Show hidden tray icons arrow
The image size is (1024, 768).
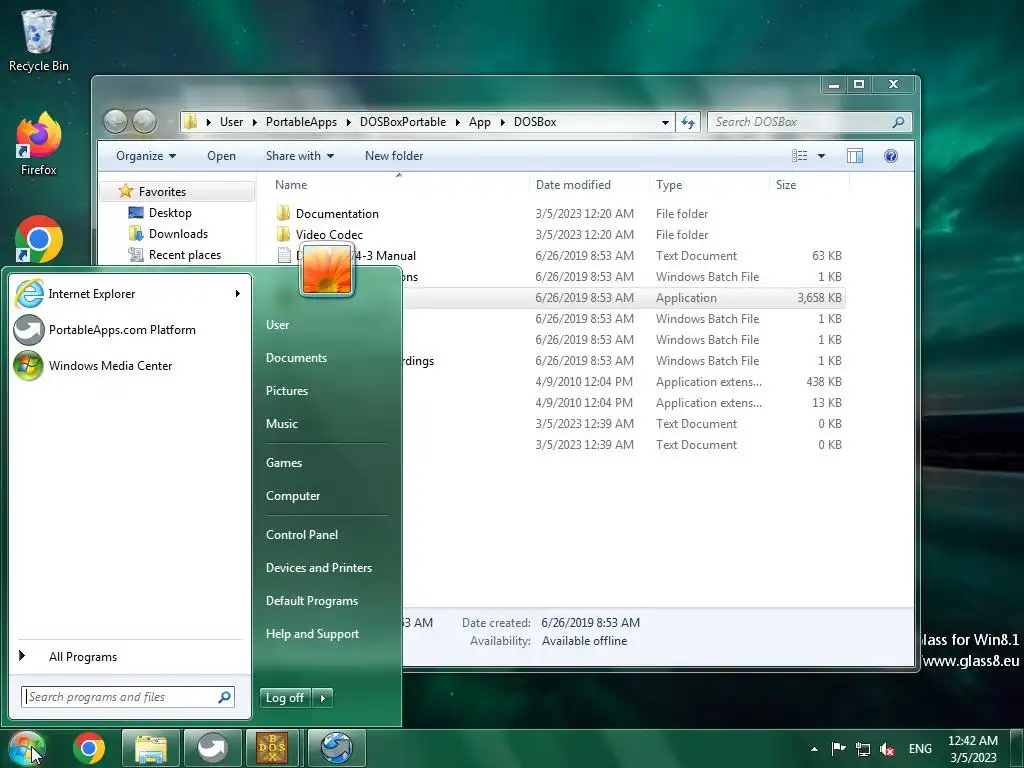814,749
